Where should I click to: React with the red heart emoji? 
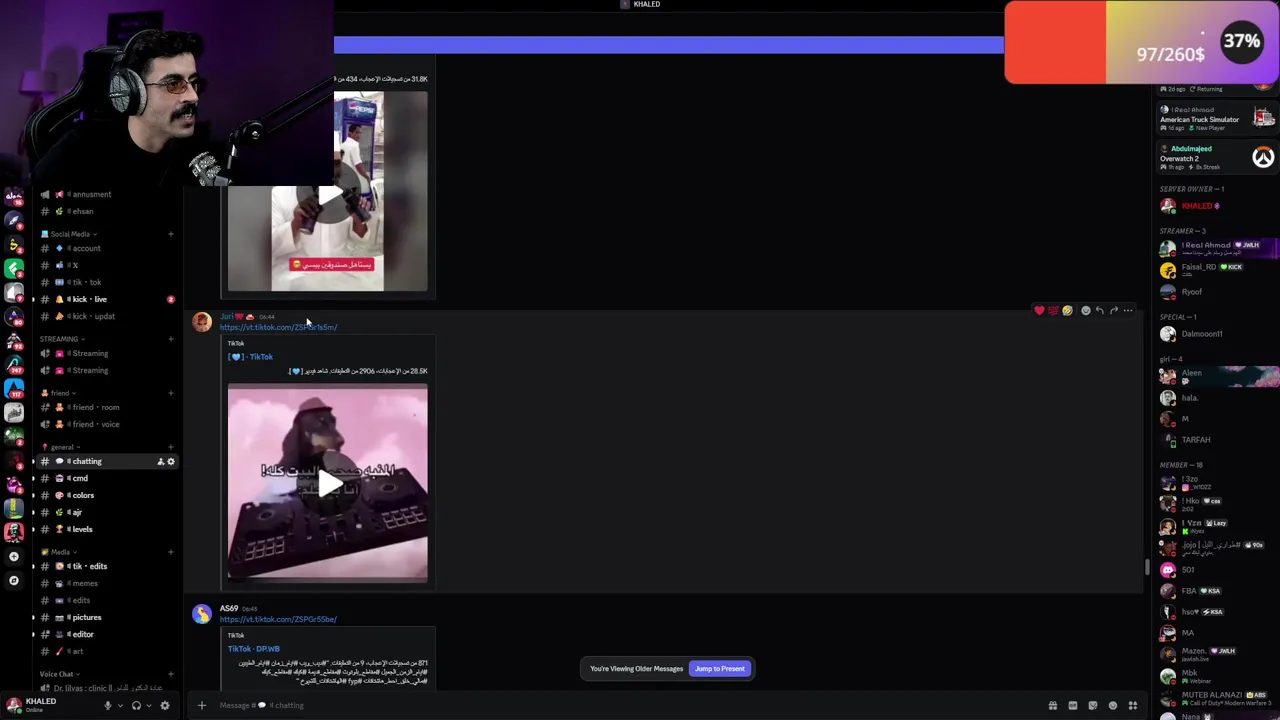pos(1039,311)
